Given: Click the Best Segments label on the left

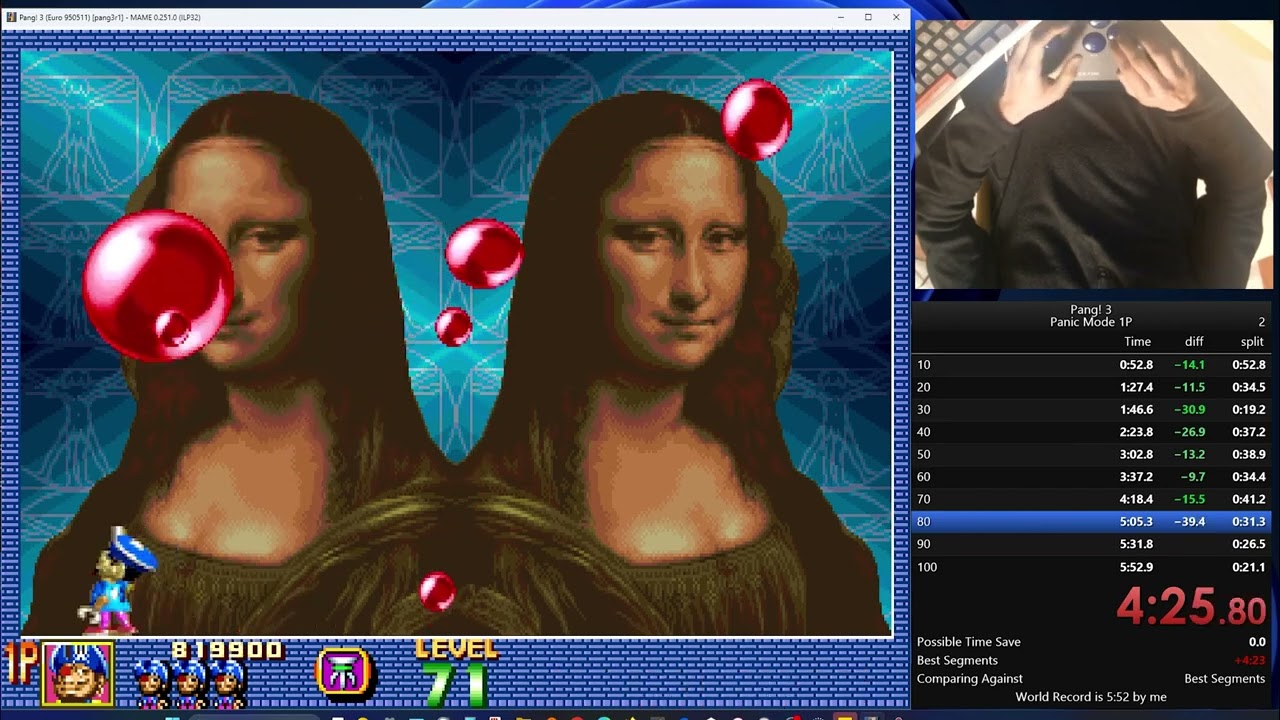Looking at the screenshot, I should coord(957,660).
